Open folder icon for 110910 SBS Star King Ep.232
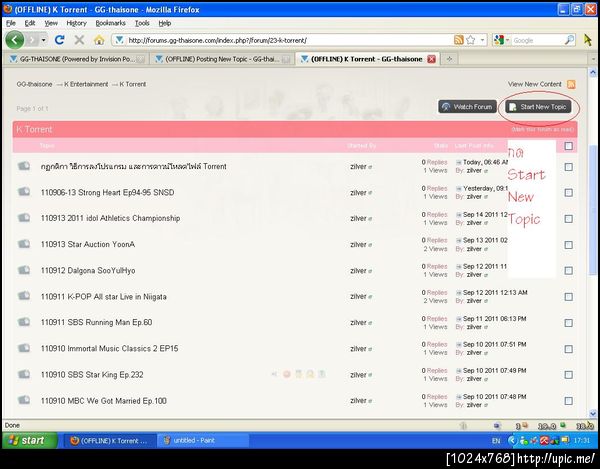The height and width of the screenshot is (469, 600). click(x=24, y=374)
